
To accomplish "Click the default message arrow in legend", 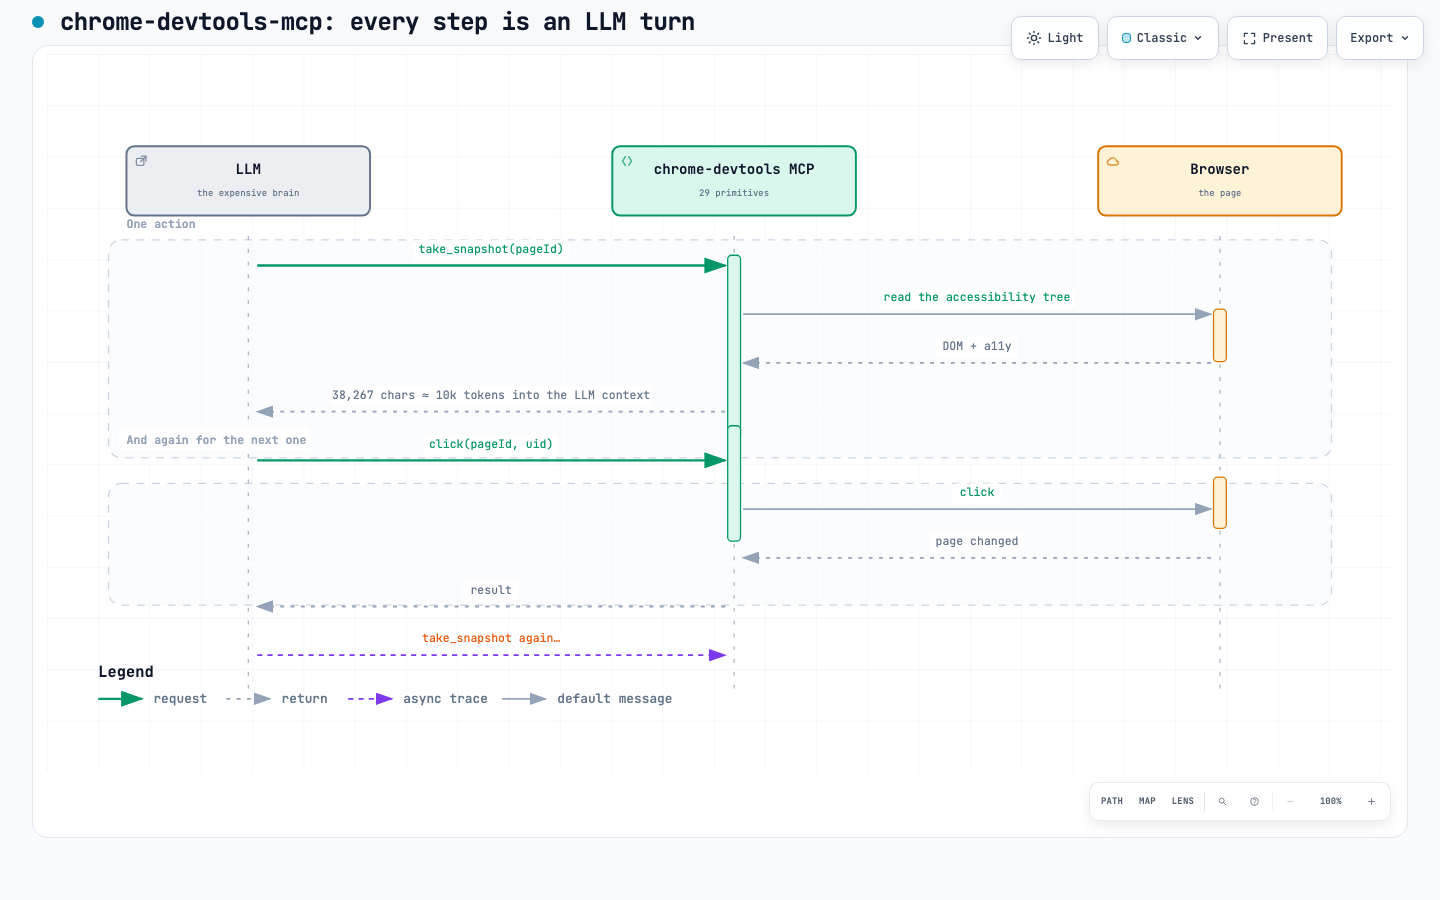I will 524,699.
